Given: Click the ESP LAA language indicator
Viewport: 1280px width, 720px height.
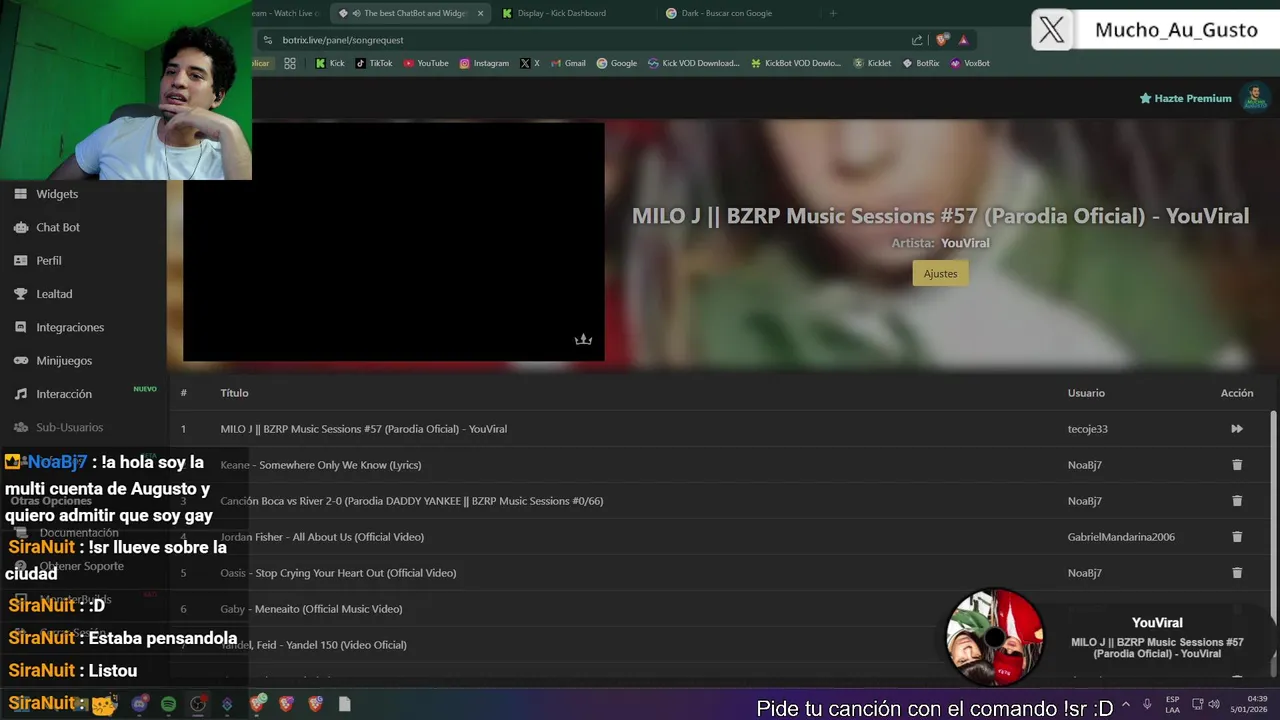Looking at the screenshot, I should 1172,704.
